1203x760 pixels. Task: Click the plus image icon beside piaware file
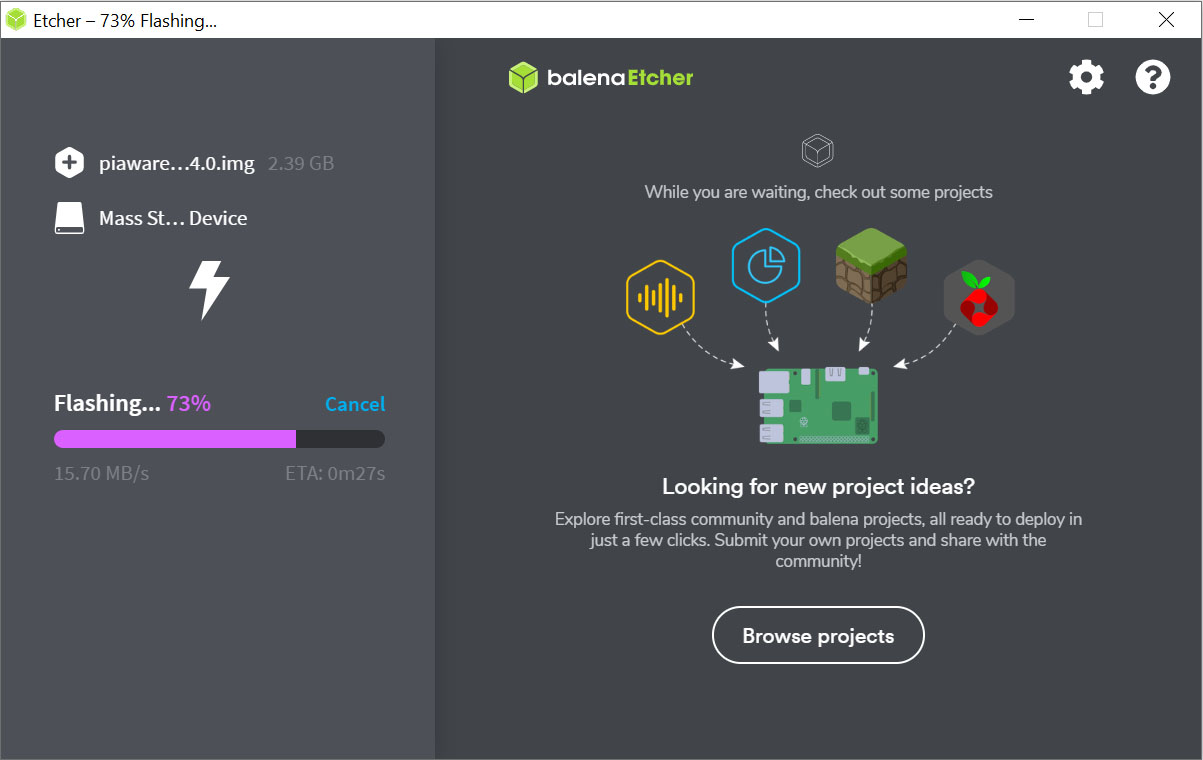[69, 163]
